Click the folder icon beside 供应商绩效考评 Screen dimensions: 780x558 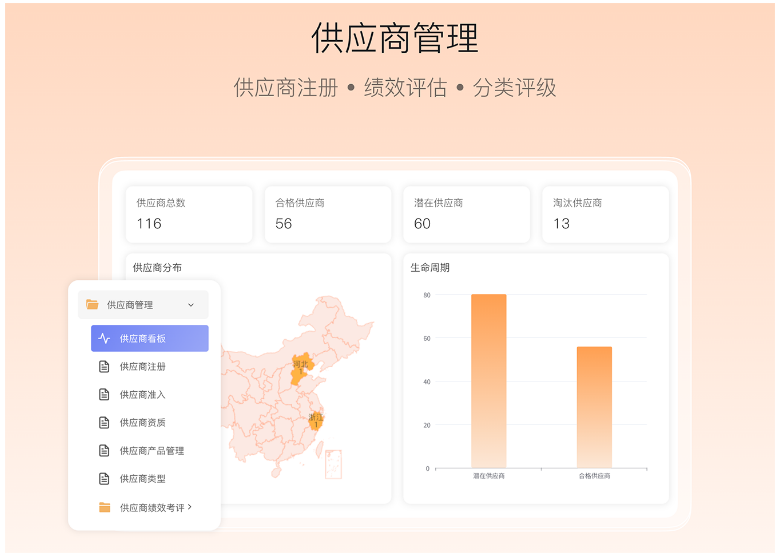(x=104, y=507)
